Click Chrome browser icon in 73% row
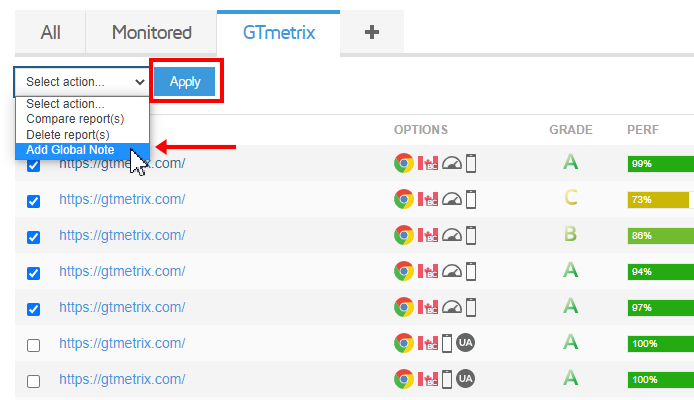 [404, 199]
